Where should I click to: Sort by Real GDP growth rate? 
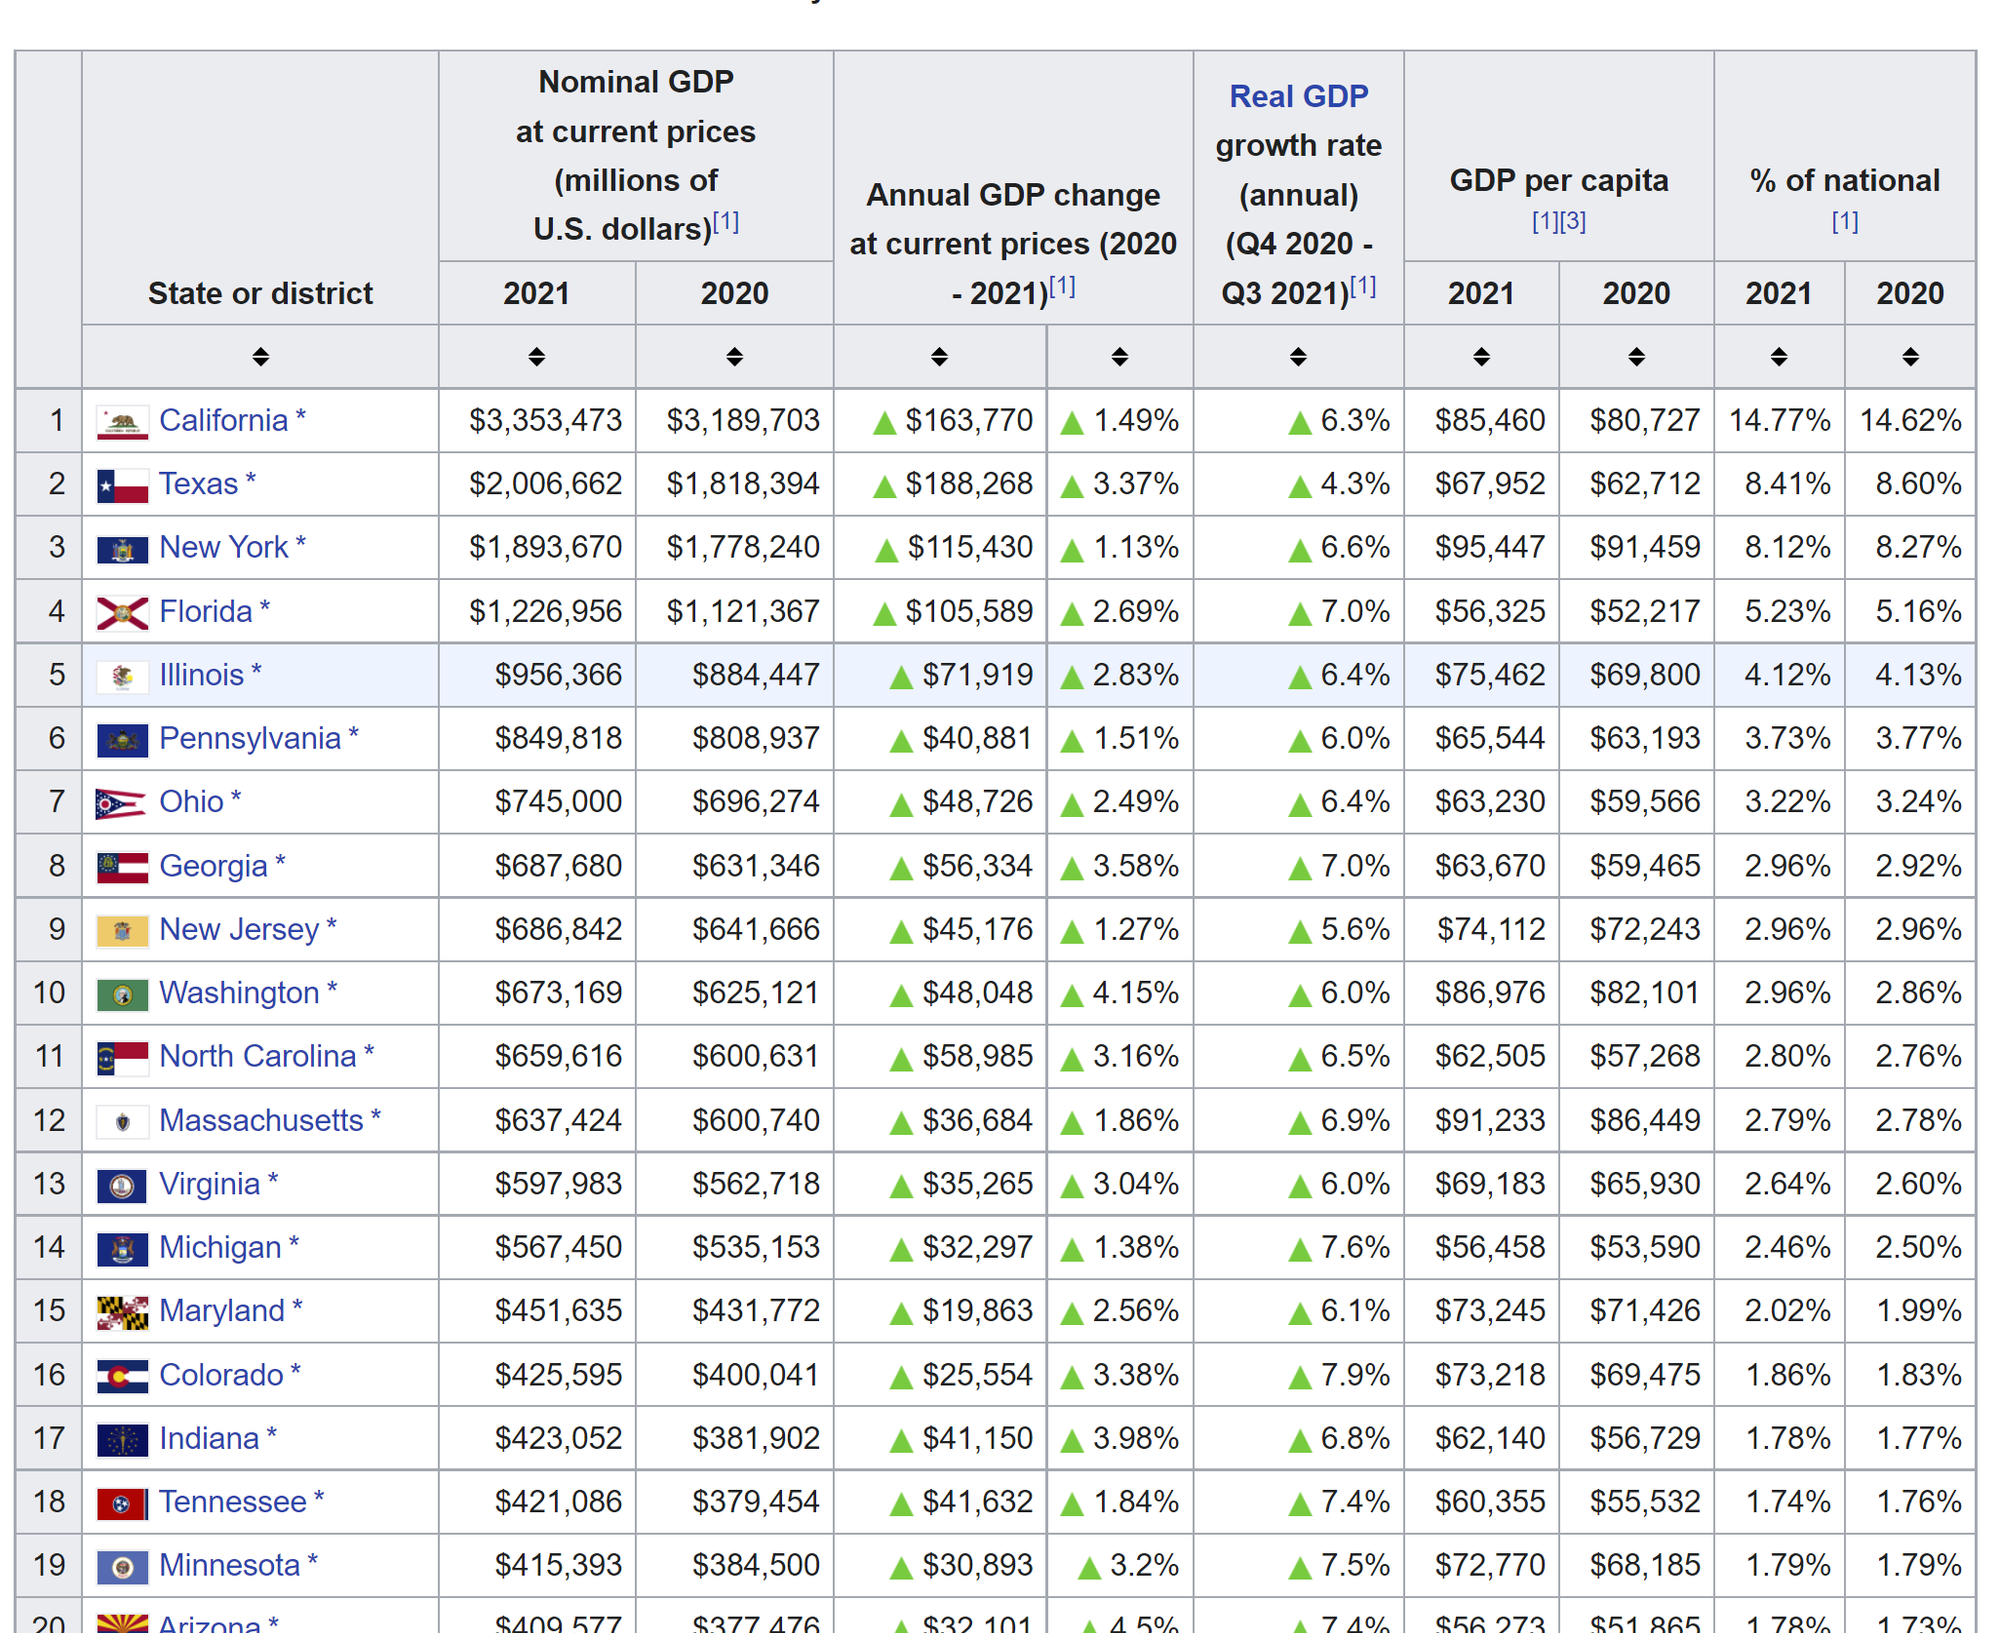pyautogui.click(x=1298, y=357)
